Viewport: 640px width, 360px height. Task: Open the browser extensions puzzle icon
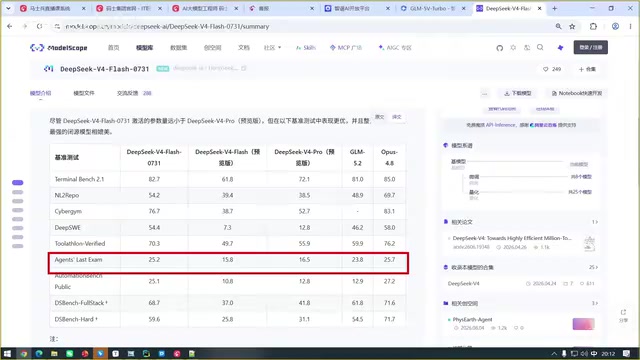(593, 26)
